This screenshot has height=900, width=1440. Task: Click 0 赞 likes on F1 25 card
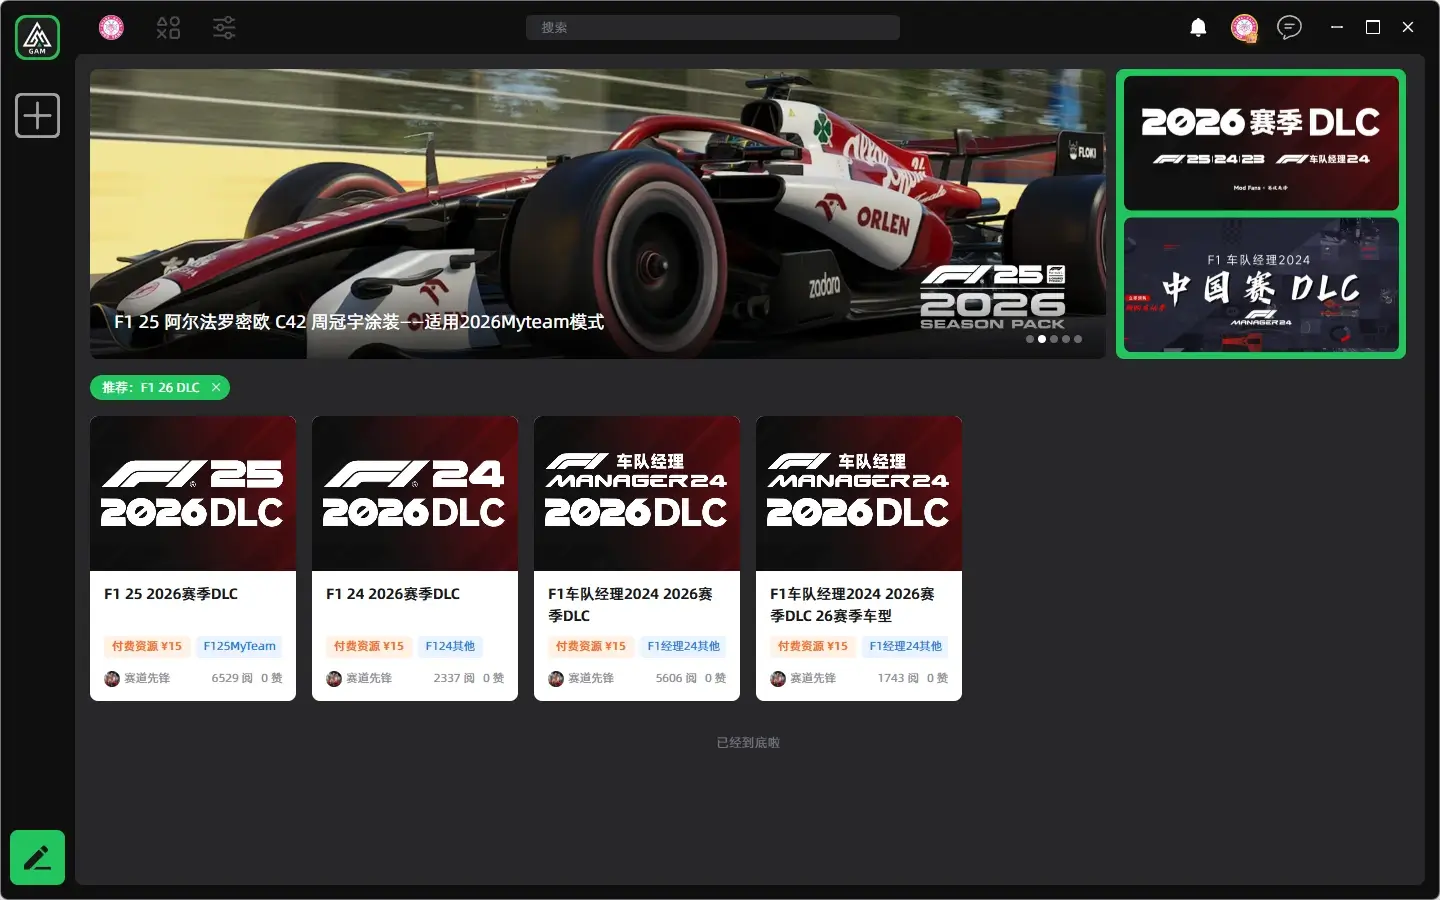271,678
